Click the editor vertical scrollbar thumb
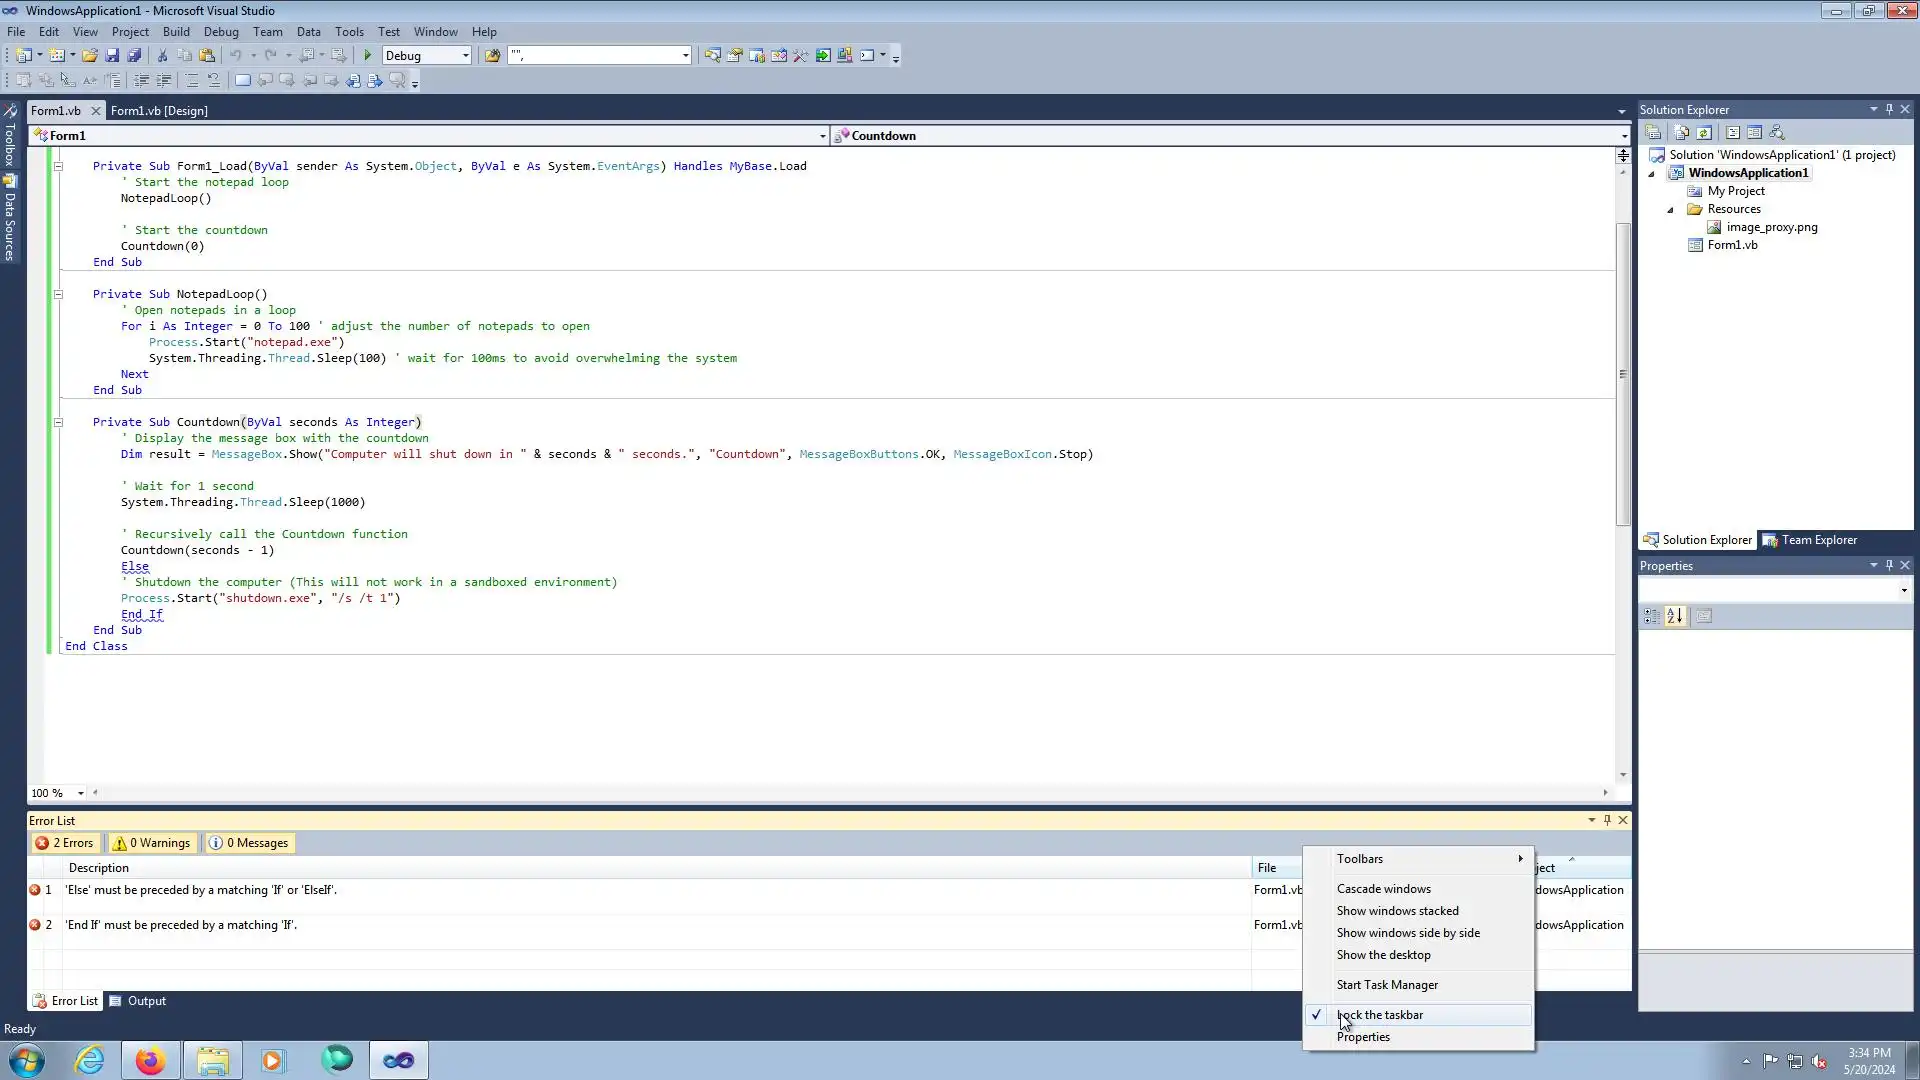1920x1080 pixels. click(1623, 372)
